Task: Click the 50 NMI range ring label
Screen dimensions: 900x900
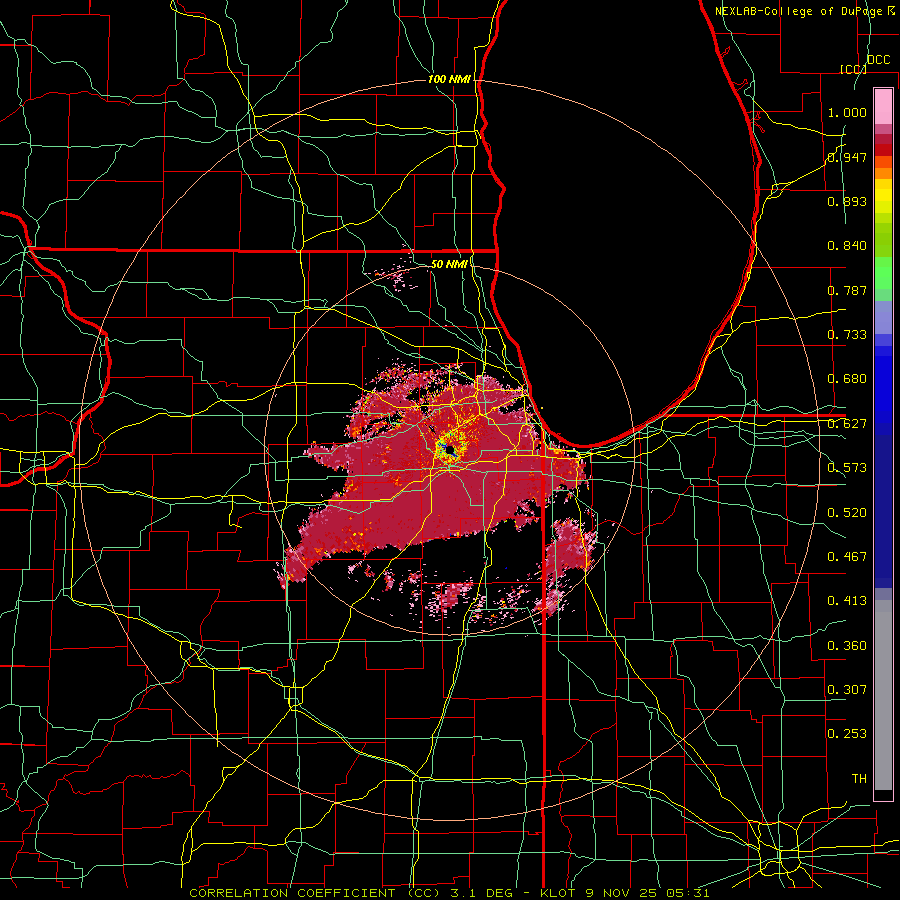Action: [449, 264]
